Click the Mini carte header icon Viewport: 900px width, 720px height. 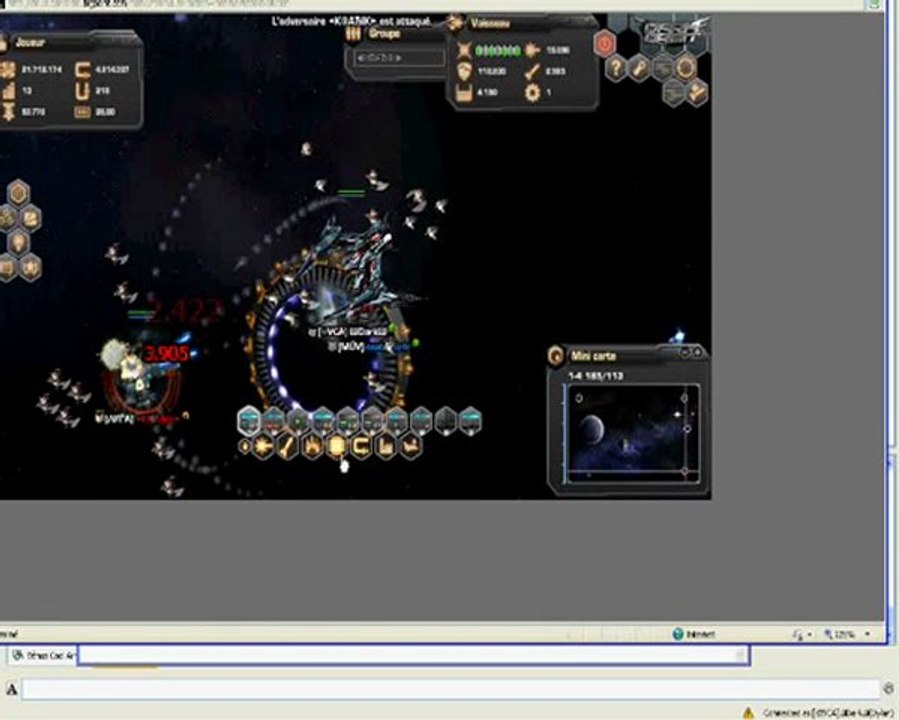[556, 356]
